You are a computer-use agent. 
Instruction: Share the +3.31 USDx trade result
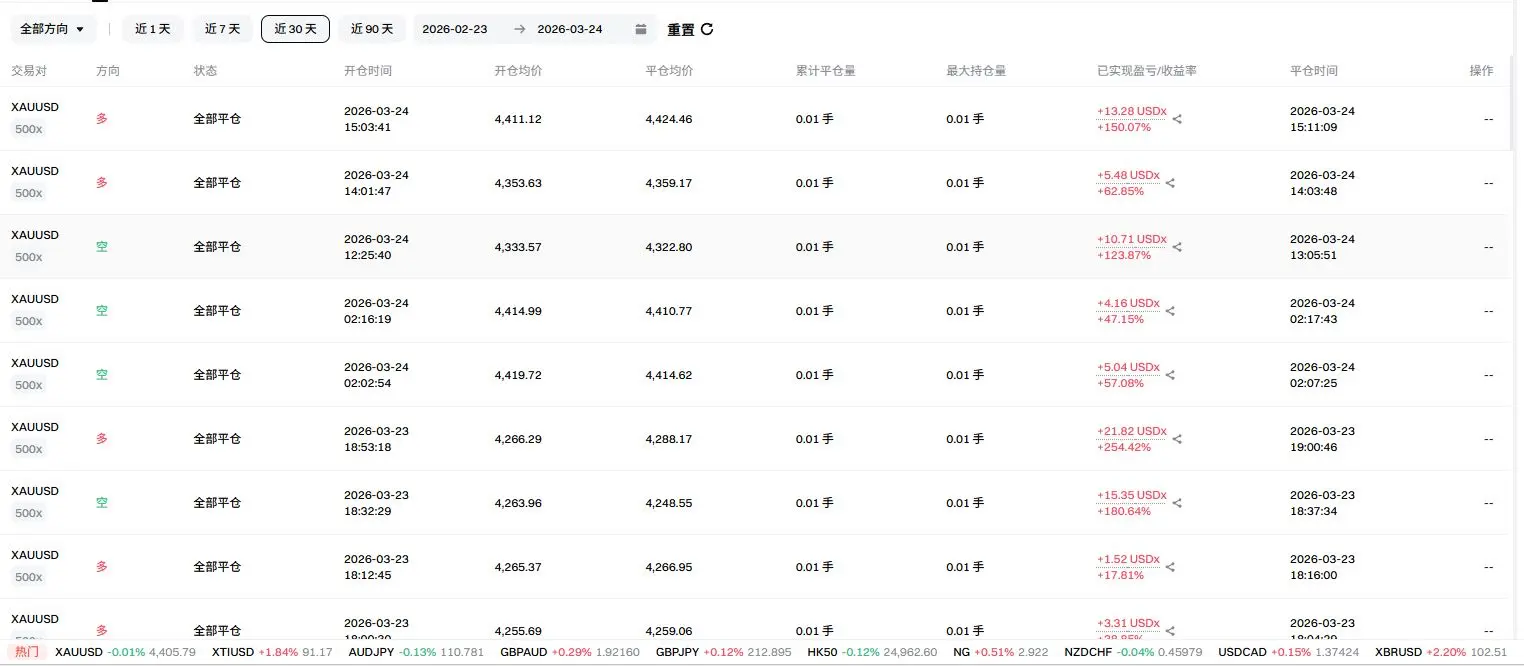pos(1170,631)
